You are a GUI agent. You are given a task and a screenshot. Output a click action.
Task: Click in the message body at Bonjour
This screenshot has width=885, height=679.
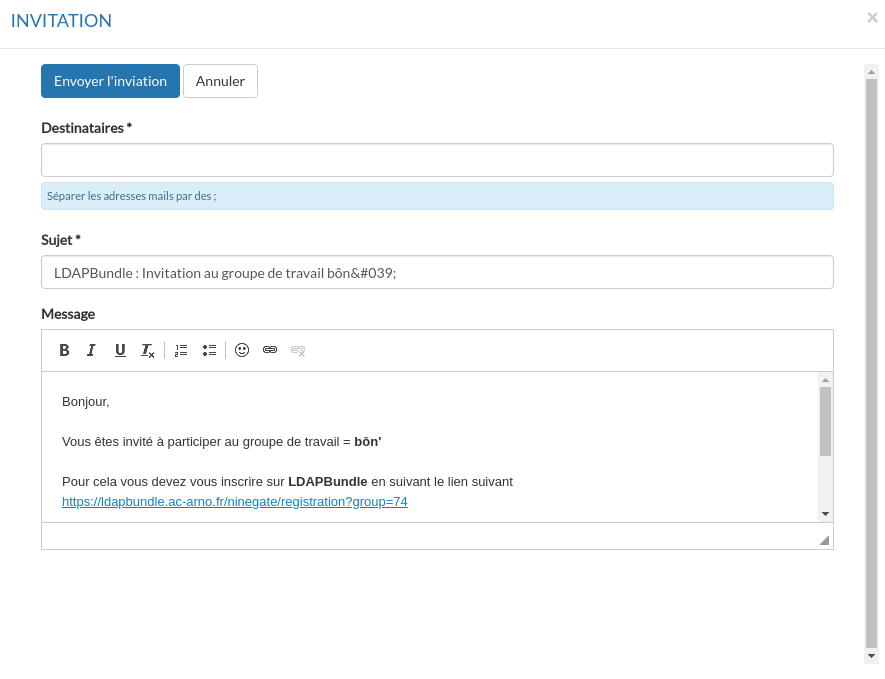coord(86,402)
